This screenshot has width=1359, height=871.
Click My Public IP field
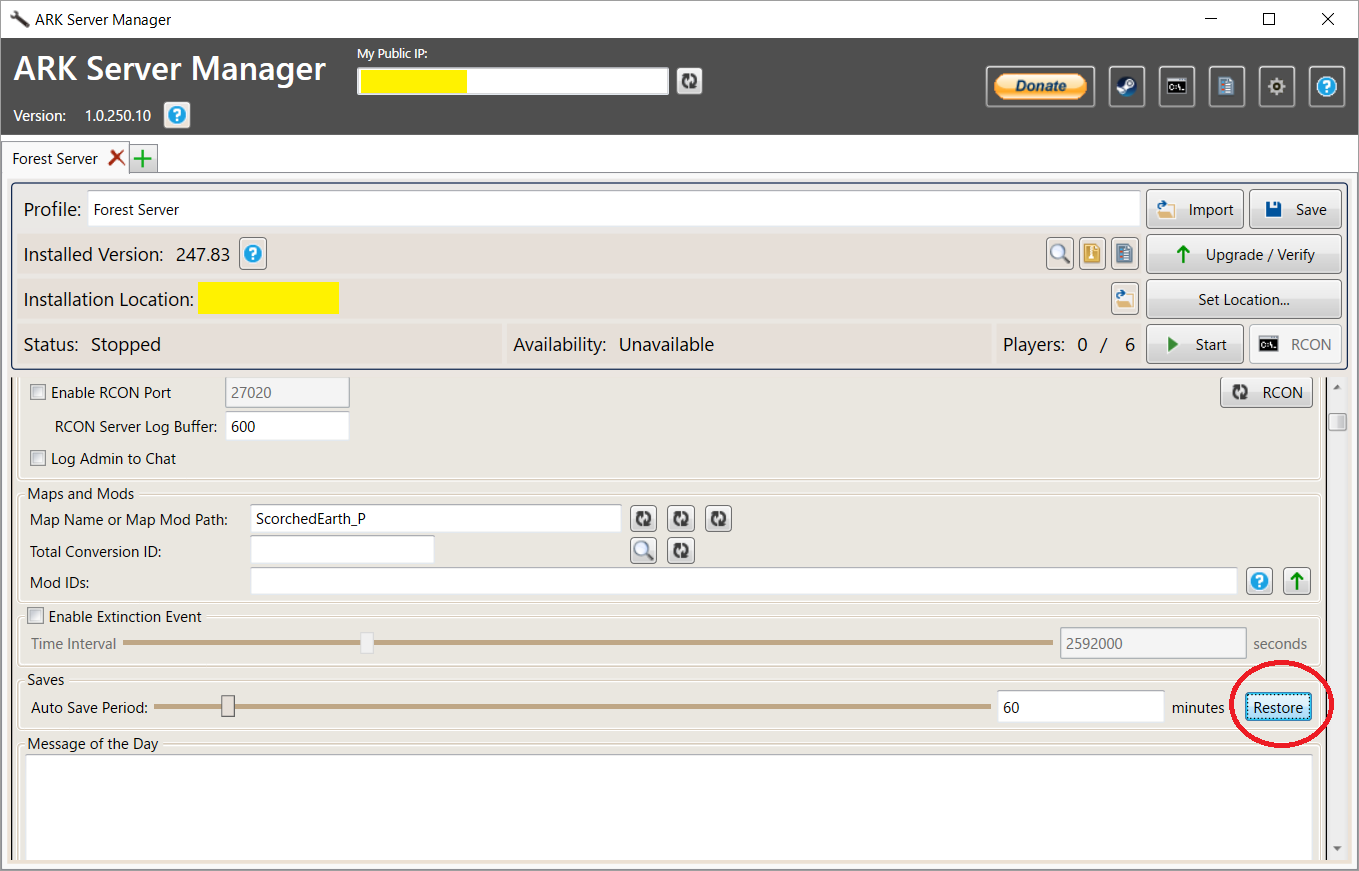(512, 81)
